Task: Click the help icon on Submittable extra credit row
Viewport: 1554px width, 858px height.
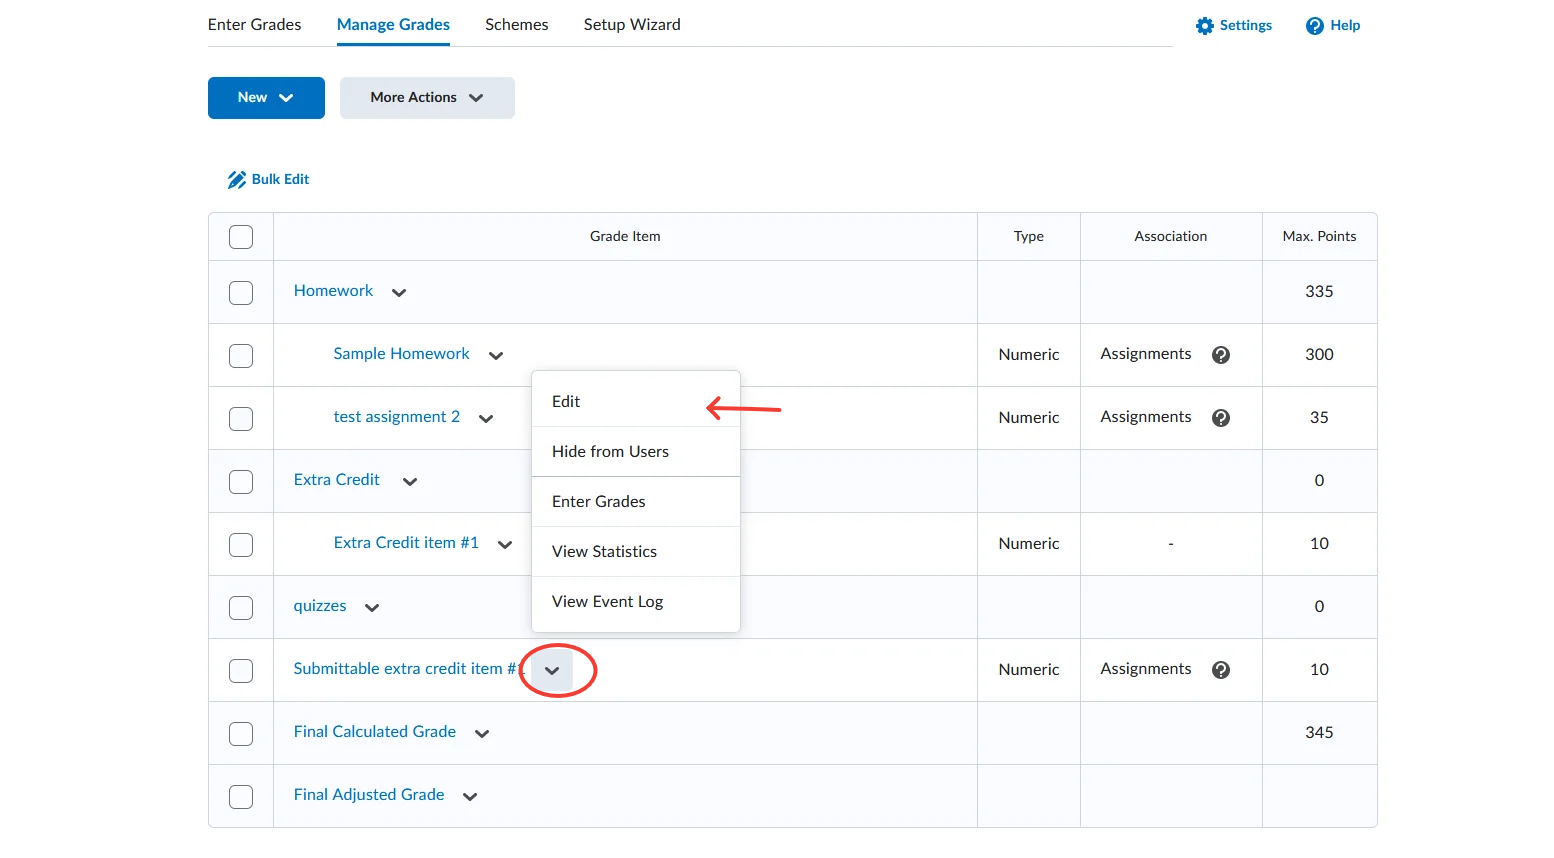Action: pos(1221,670)
